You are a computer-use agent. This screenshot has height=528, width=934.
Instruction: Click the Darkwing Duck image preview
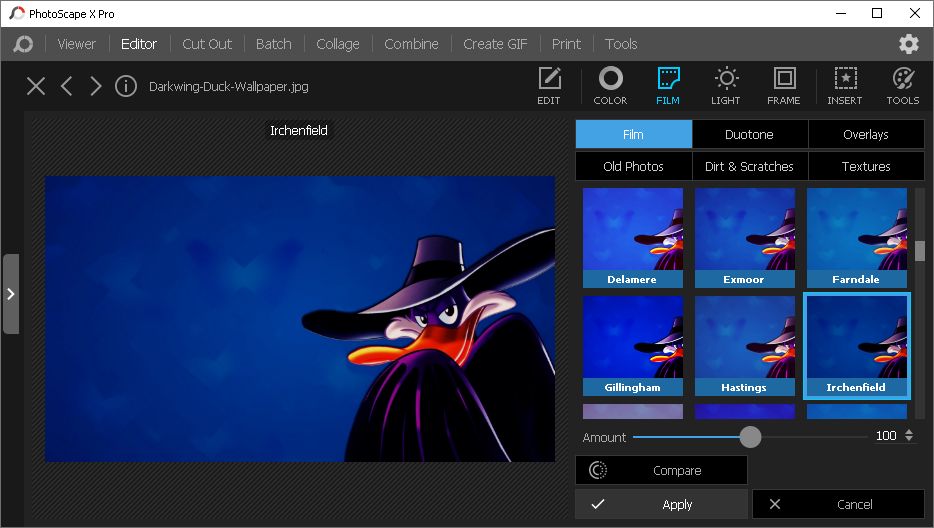tap(300, 319)
